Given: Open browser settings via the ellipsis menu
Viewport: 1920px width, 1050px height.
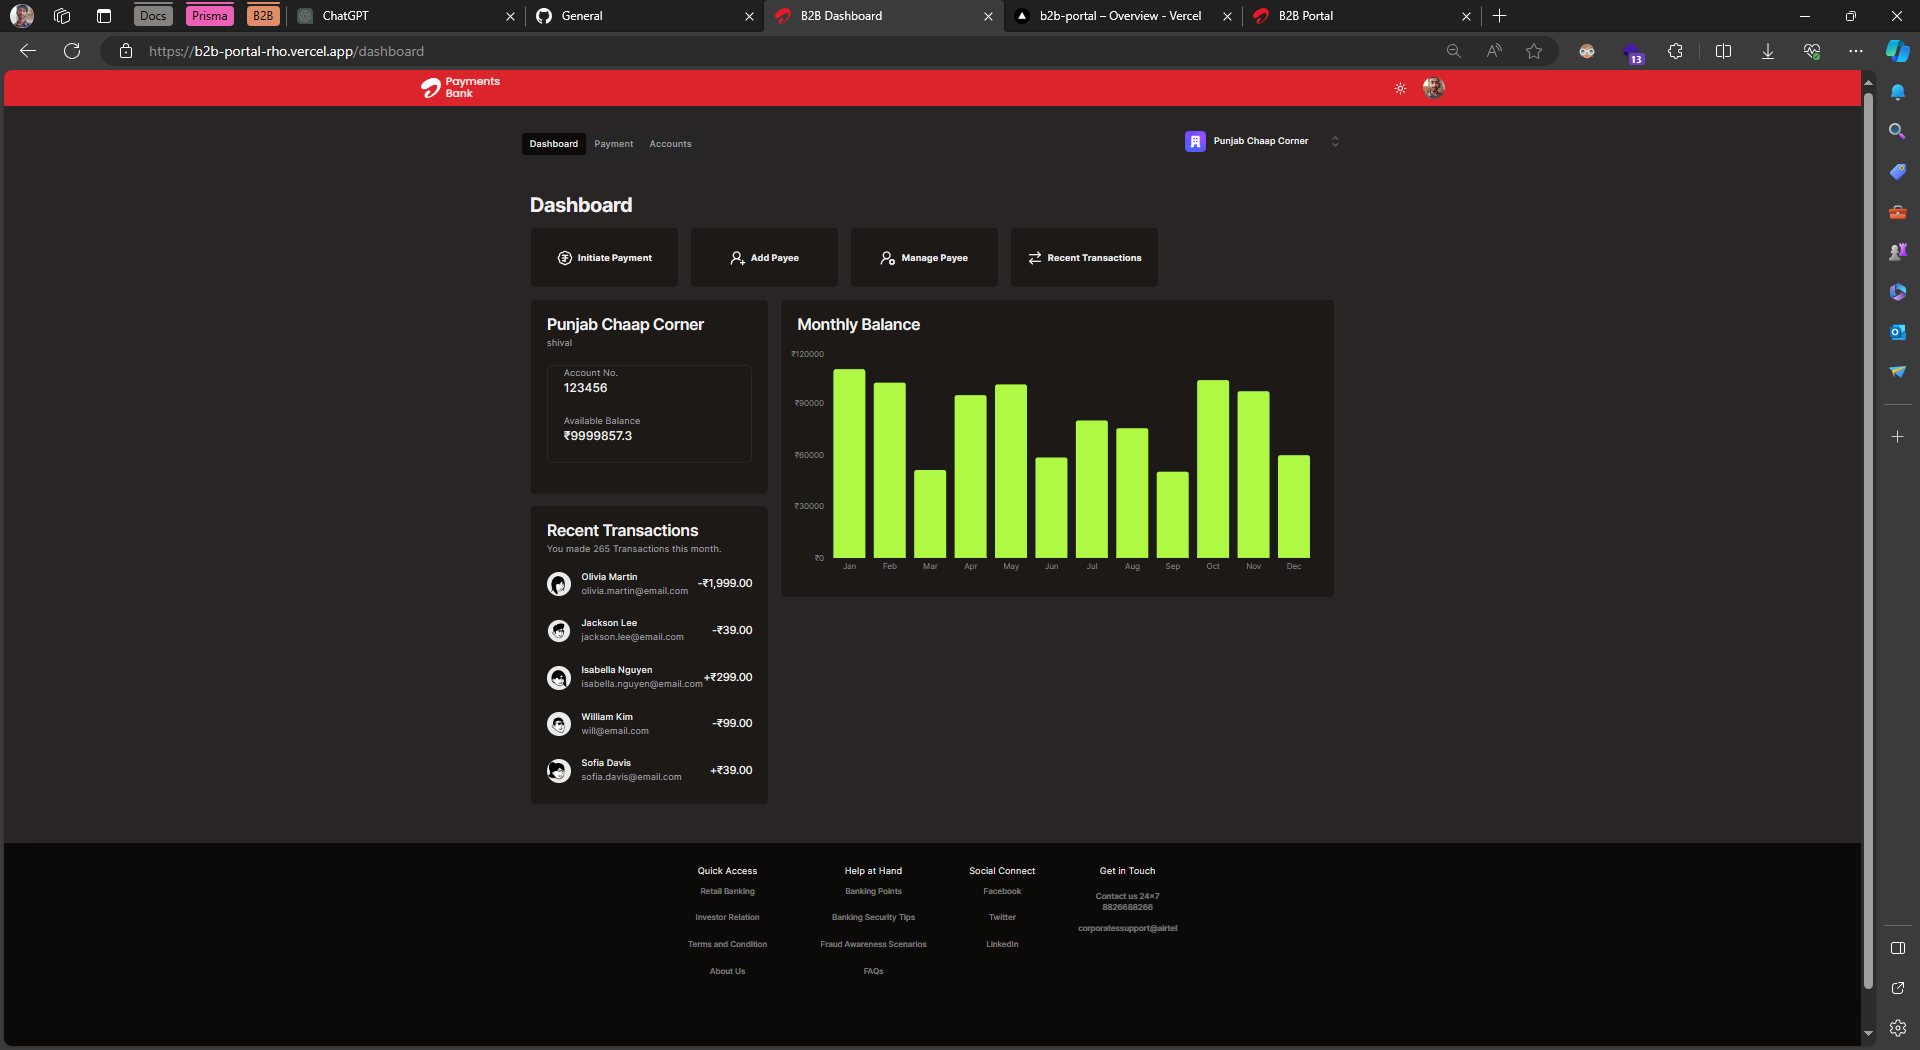Looking at the screenshot, I should [x=1855, y=51].
